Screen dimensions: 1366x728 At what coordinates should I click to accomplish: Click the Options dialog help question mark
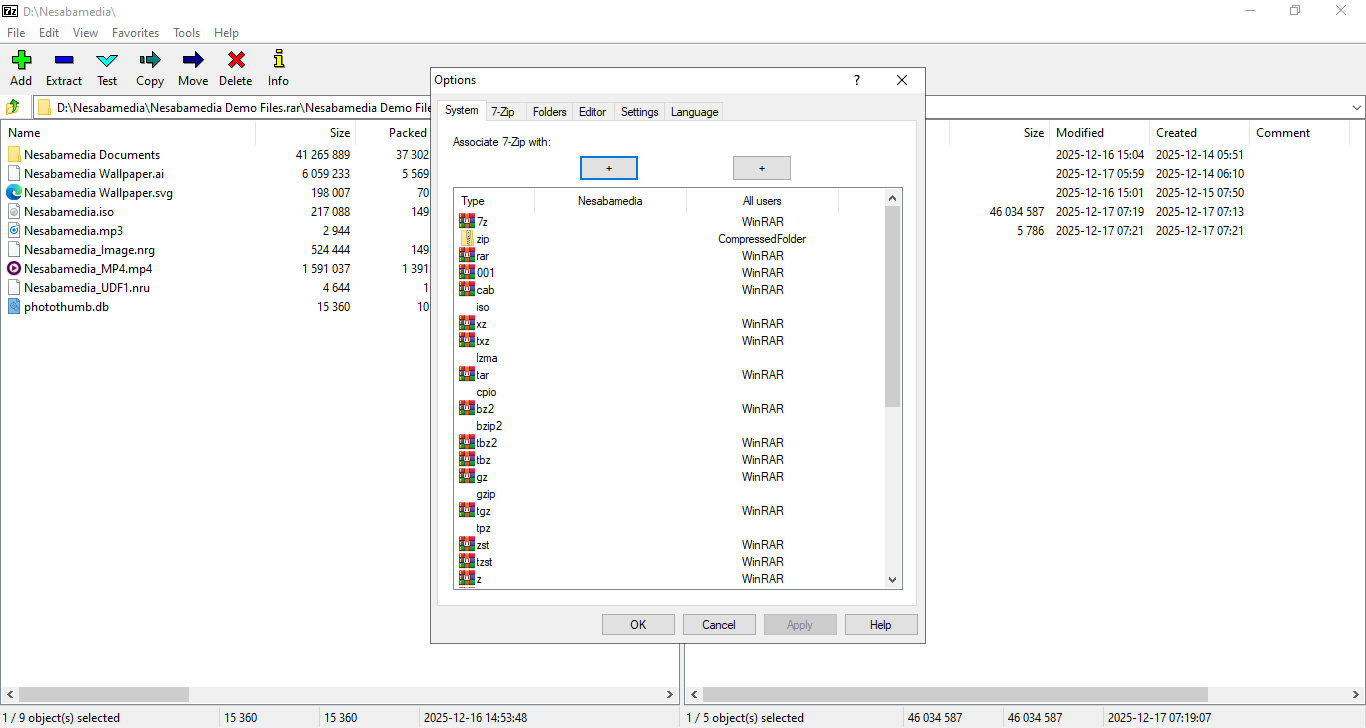(x=856, y=80)
